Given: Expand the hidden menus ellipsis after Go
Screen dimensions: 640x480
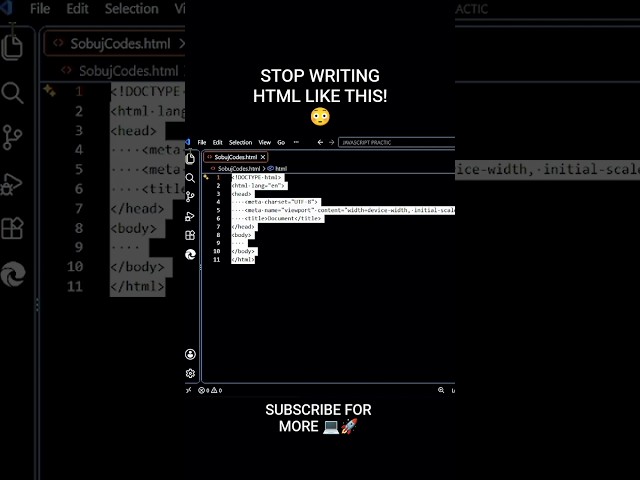Looking at the screenshot, I should tap(296, 142).
